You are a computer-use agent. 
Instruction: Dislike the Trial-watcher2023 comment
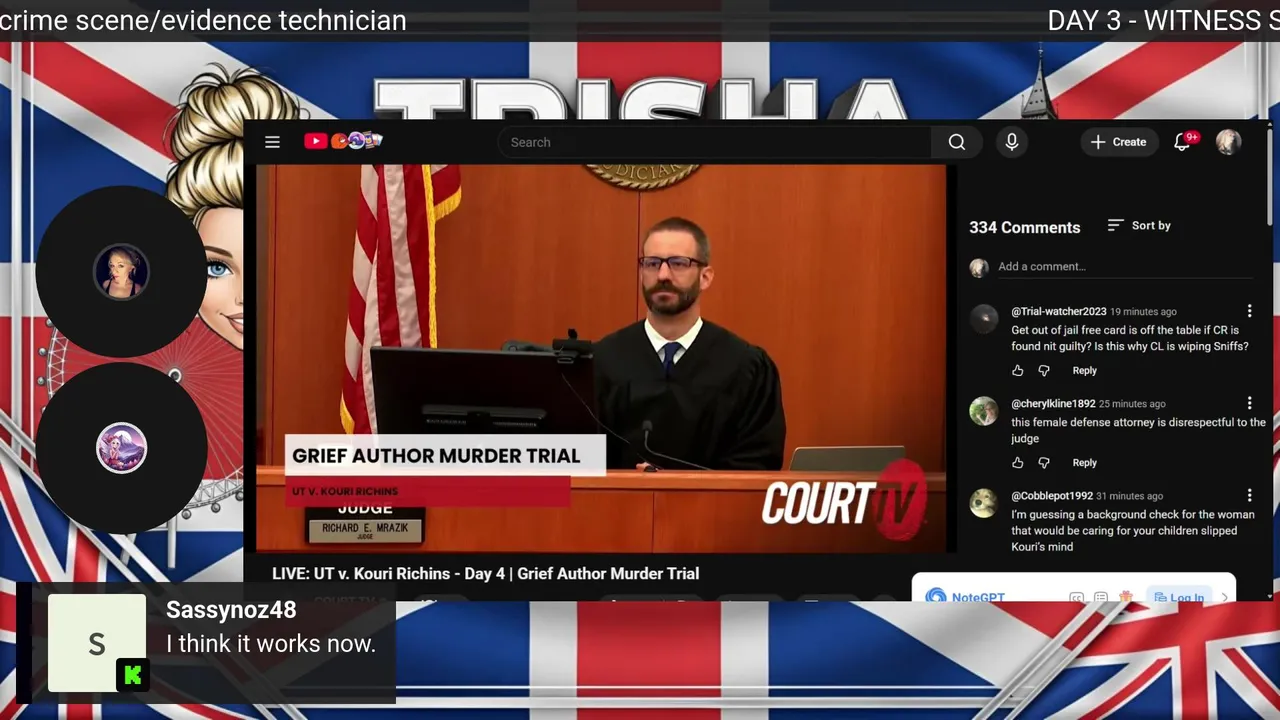pos(1044,371)
